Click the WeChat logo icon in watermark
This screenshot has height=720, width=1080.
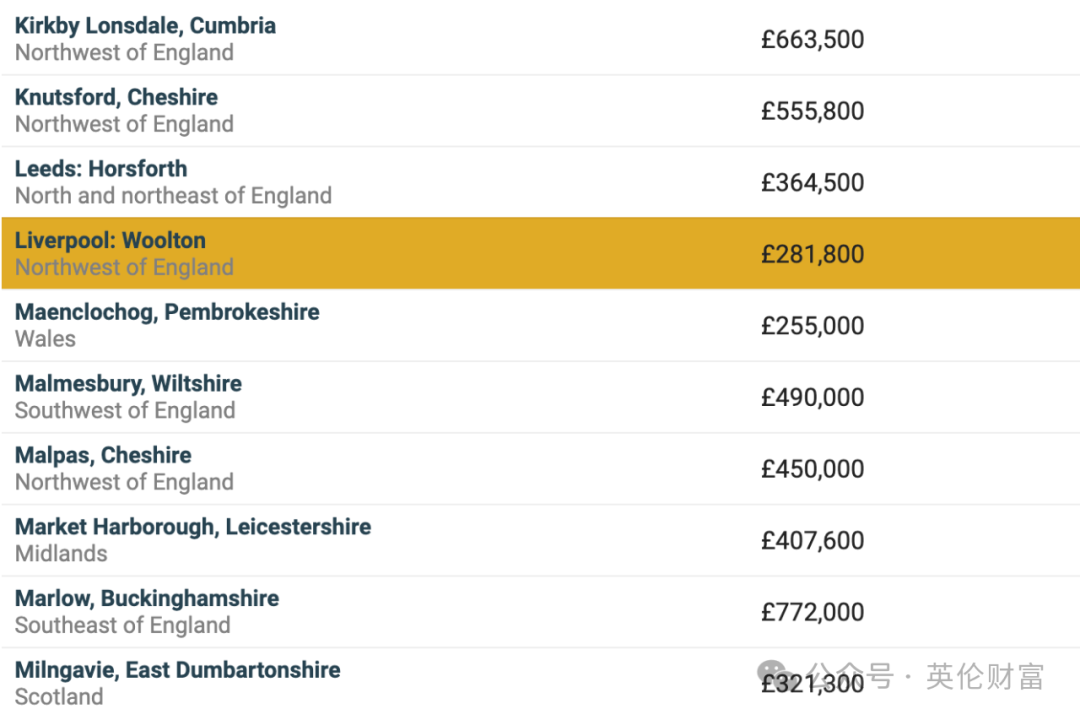click(x=773, y=672)
